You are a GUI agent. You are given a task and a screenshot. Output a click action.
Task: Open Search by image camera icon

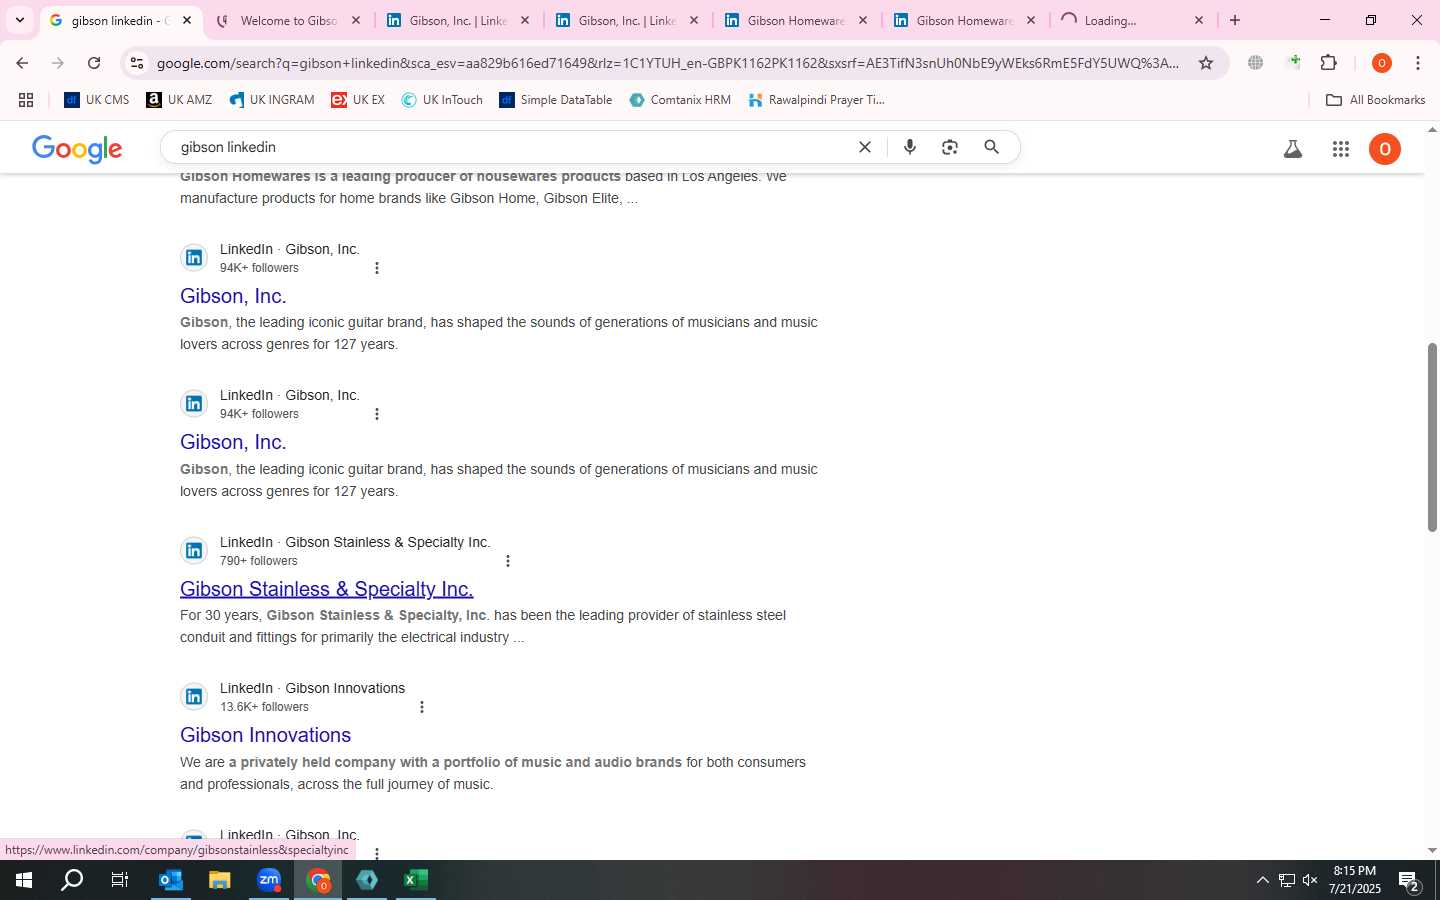coord(950,147)
